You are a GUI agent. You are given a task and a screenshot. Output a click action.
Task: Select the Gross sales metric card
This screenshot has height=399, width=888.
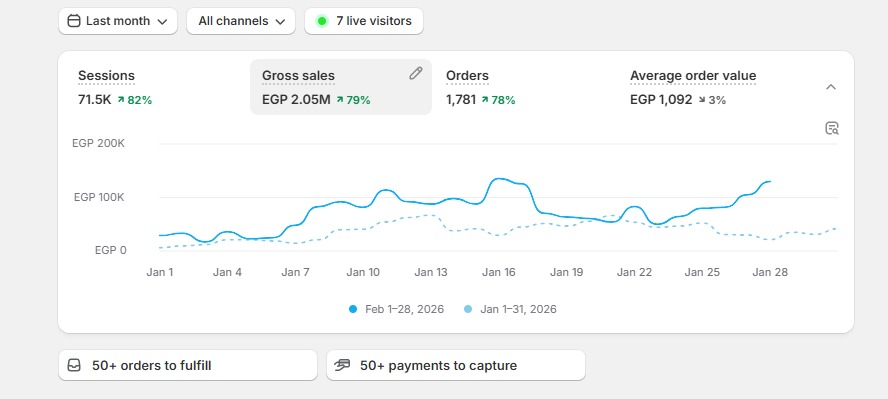341,87
